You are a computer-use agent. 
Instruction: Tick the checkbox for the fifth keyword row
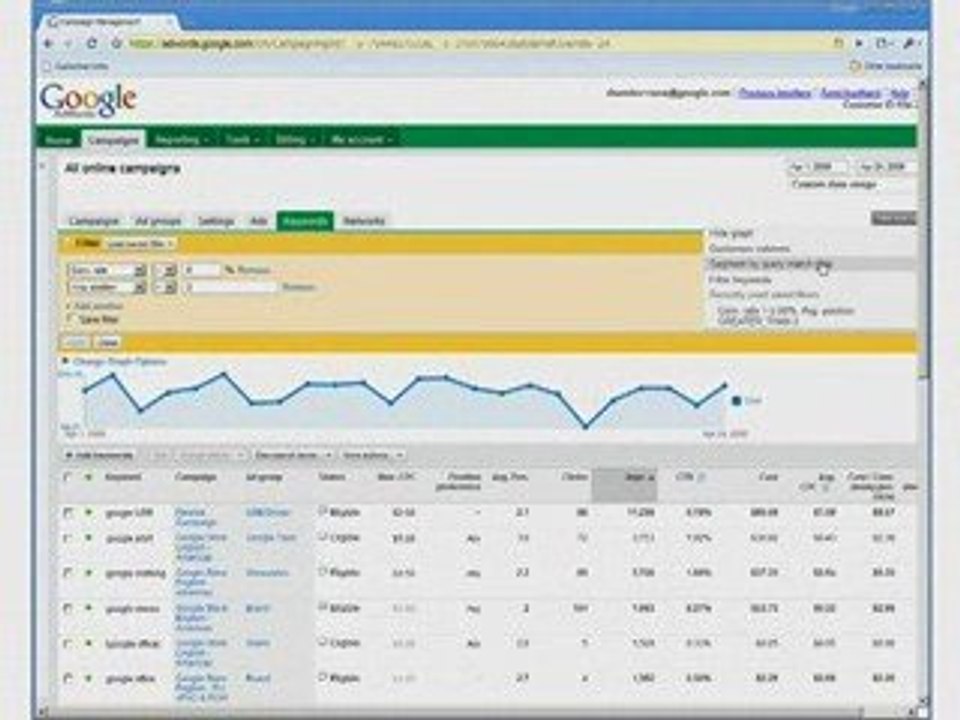coord(67,643)
